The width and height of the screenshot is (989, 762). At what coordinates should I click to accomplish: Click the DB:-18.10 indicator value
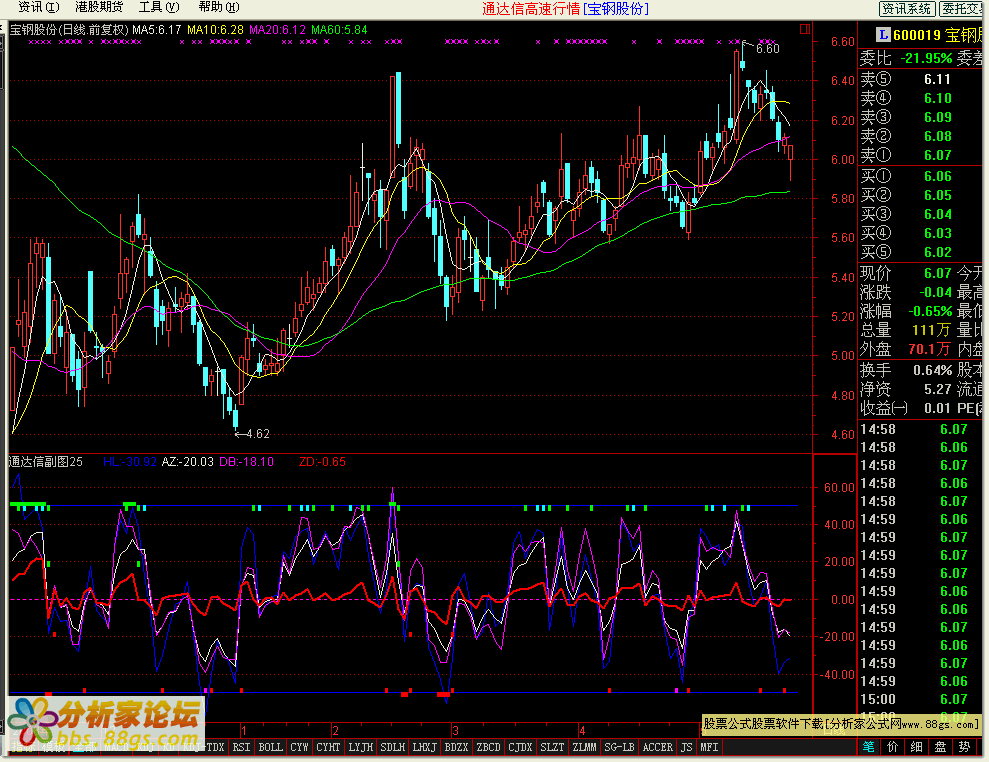click(246, 462)
